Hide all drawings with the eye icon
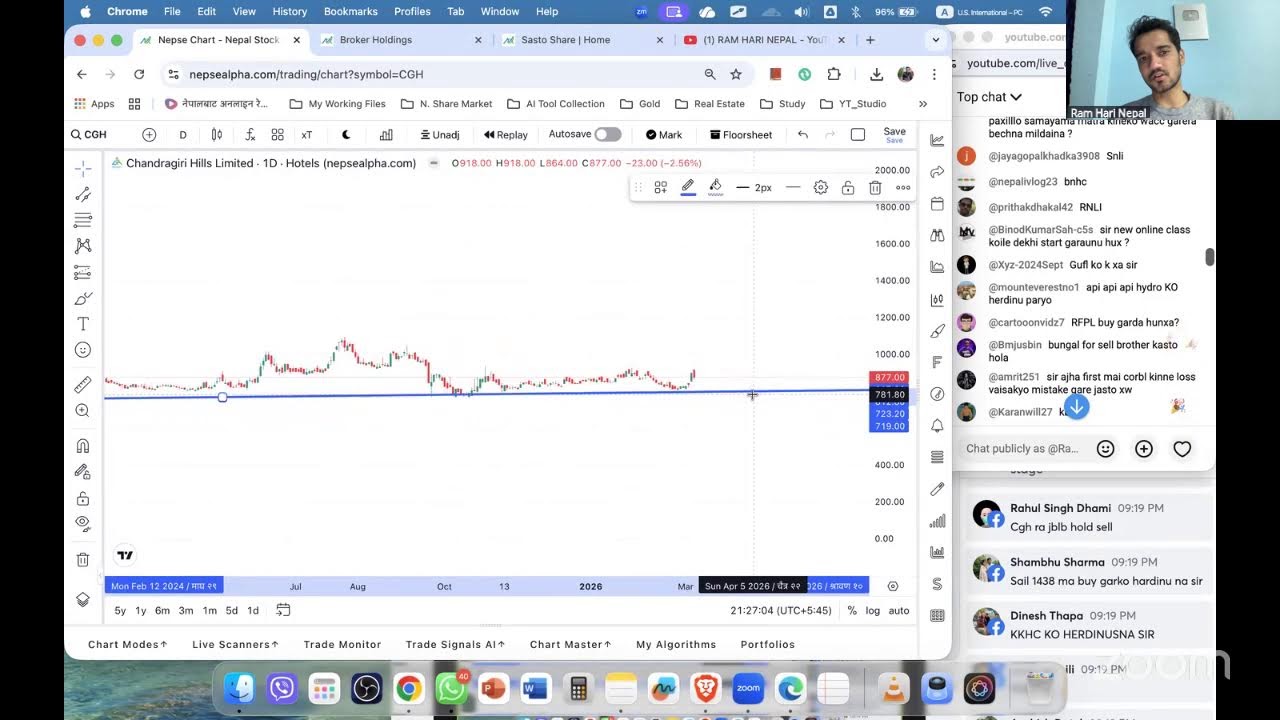 pos(83,523)
